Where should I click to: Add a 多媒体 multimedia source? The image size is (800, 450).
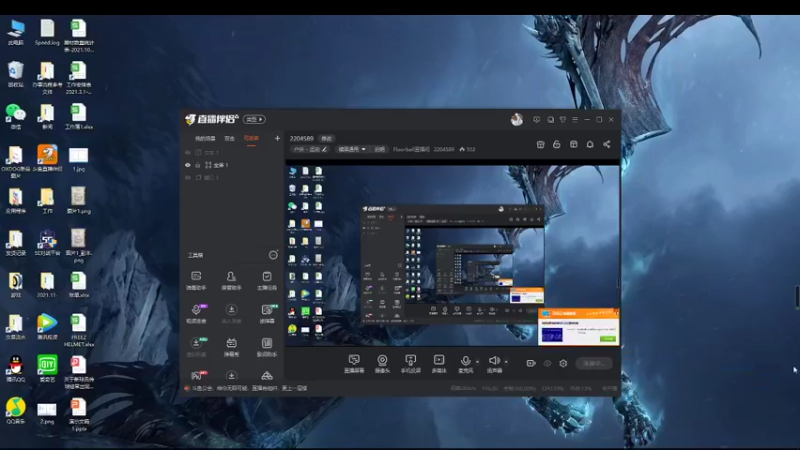pos(439,364)
